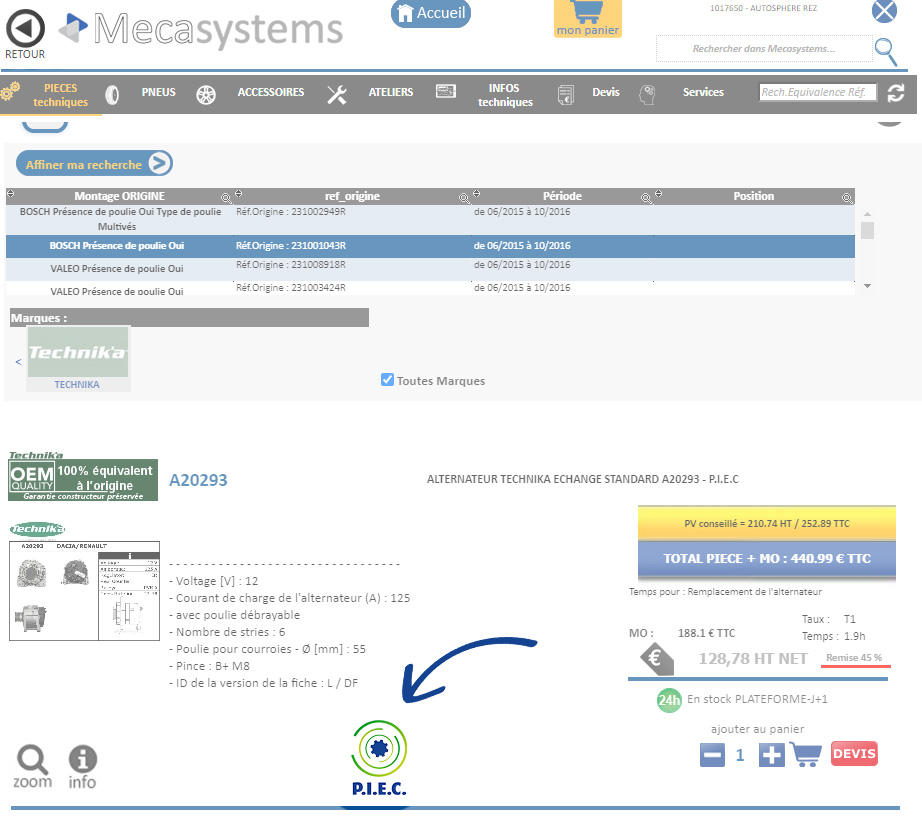Open the A20293 alternator product thumbnail

pos(84,591)
